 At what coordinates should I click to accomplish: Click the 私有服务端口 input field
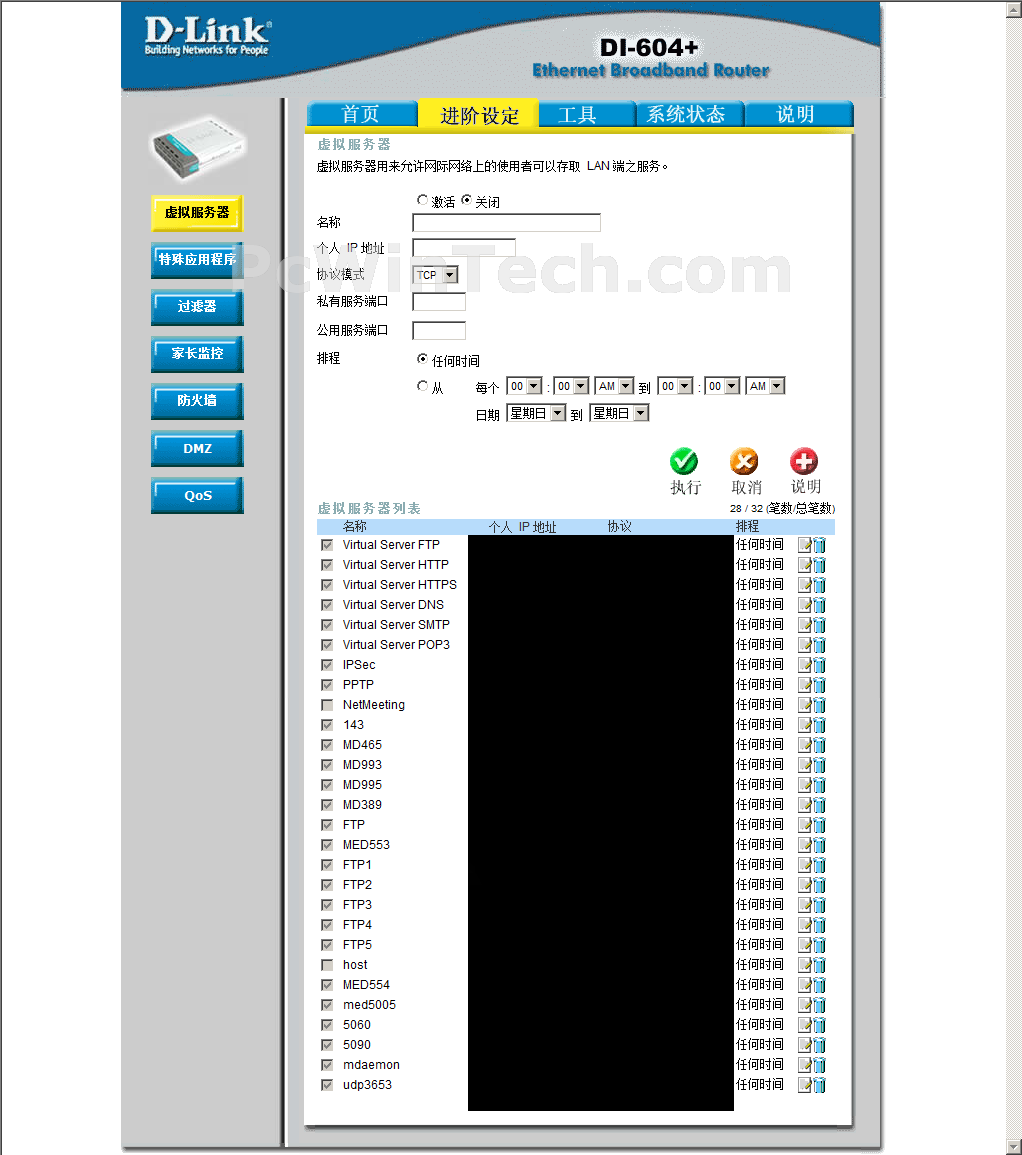click(x=439, y=301)
